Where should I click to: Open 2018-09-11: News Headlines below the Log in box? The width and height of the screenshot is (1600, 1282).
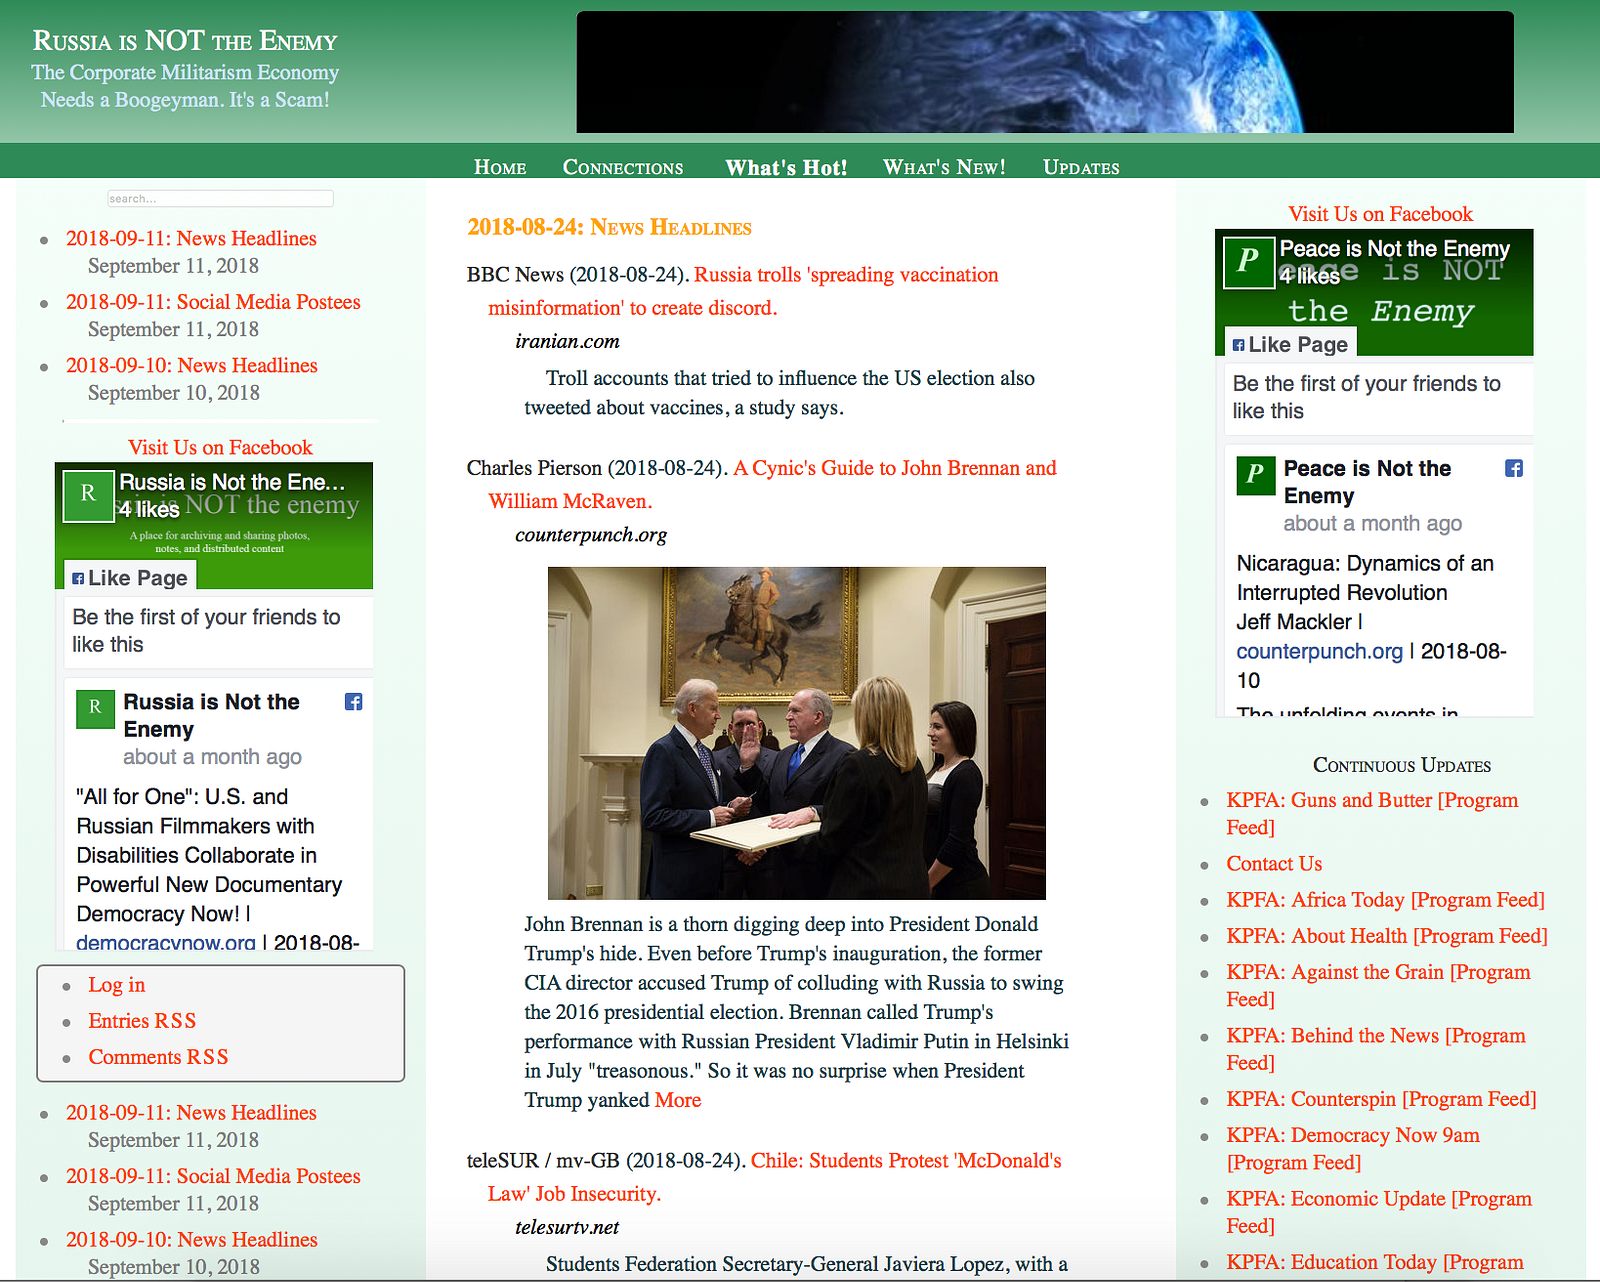pyautogui.click(x=191, y=1112)
